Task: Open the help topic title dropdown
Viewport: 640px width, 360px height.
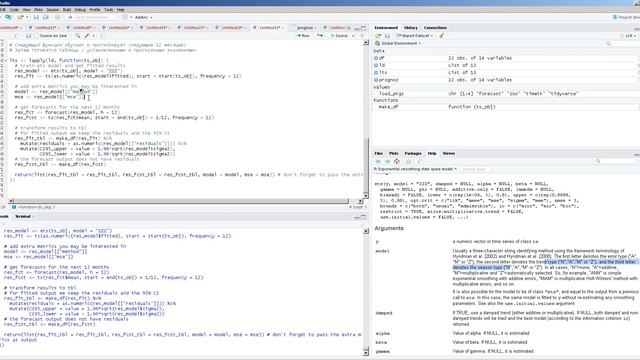Action: 416,169
